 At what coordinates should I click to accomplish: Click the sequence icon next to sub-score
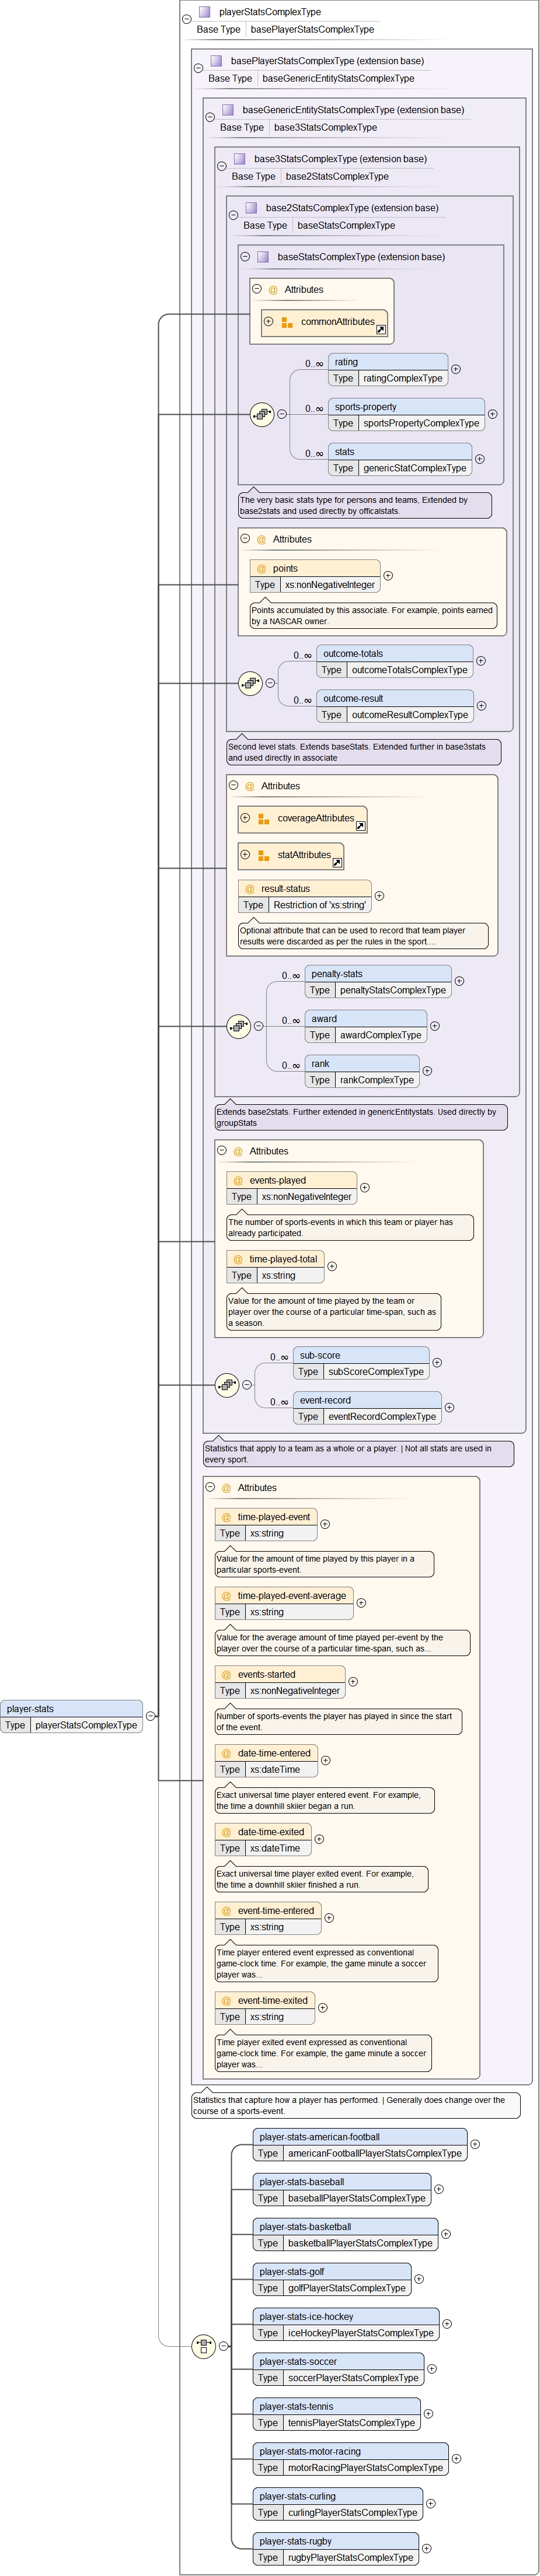227,1385
